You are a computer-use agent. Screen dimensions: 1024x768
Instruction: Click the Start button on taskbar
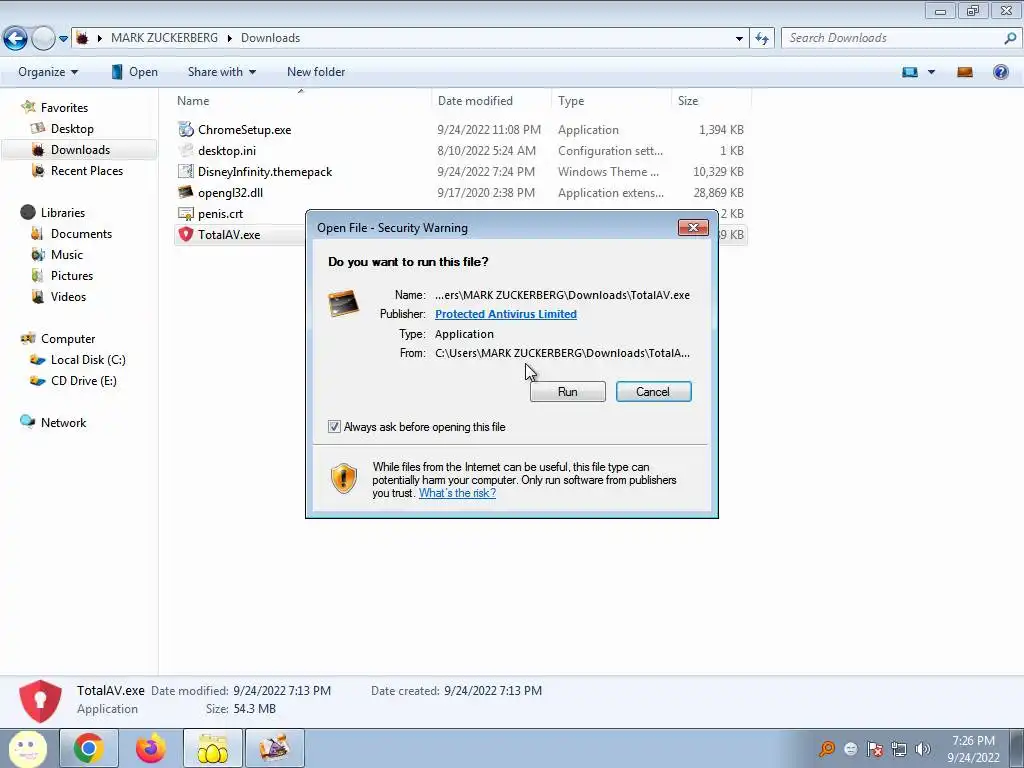coord(27,748)
